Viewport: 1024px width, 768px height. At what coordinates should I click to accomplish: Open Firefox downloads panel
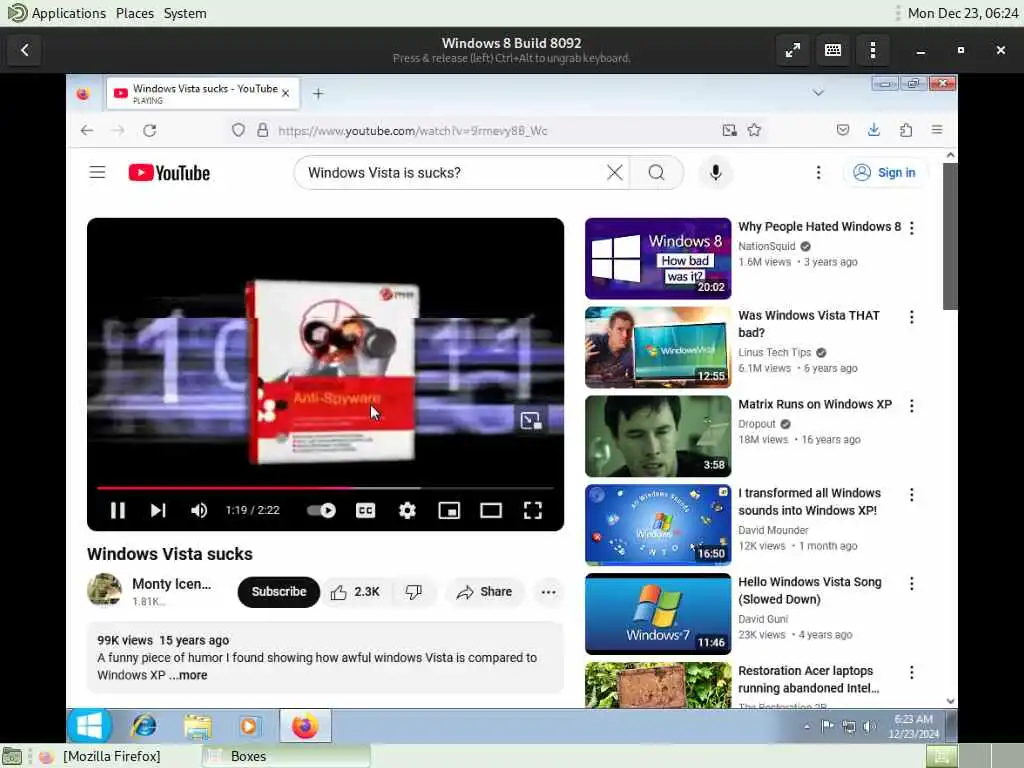pos(874,130)
